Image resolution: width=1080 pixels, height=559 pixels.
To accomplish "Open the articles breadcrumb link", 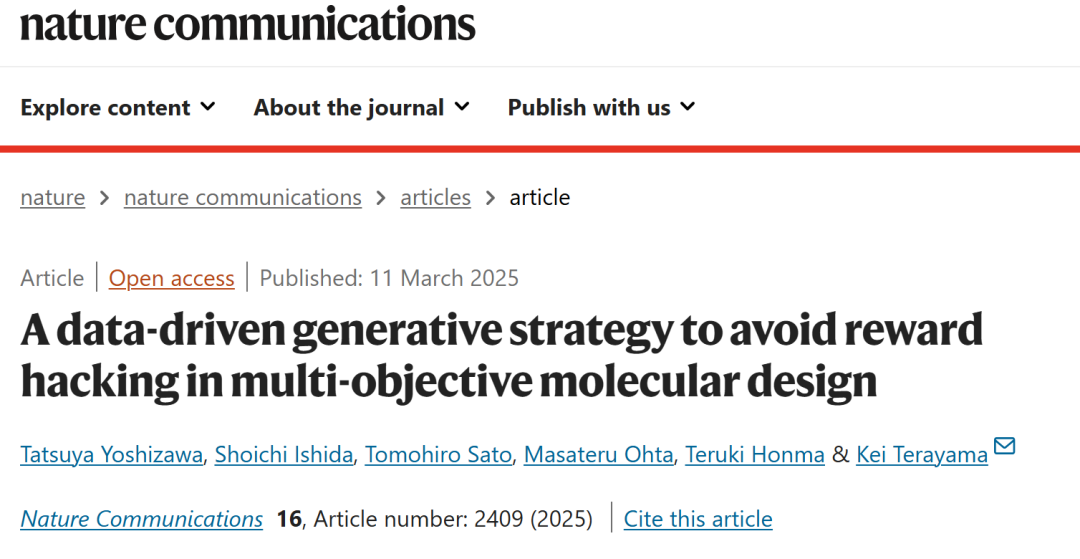I will click(x=435, y=197).
